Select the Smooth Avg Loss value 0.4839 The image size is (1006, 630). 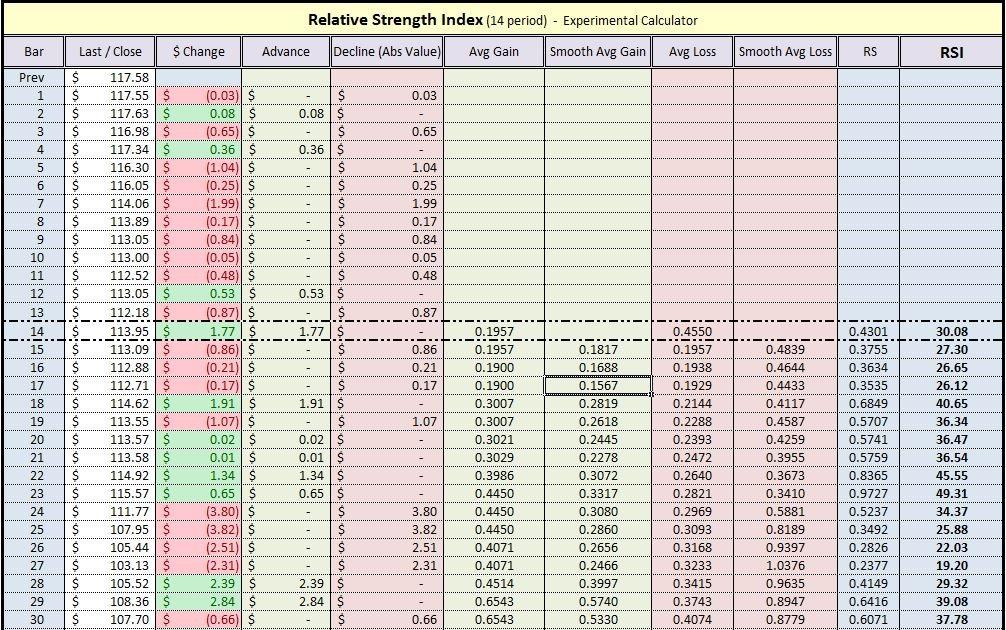click(785, 350)
